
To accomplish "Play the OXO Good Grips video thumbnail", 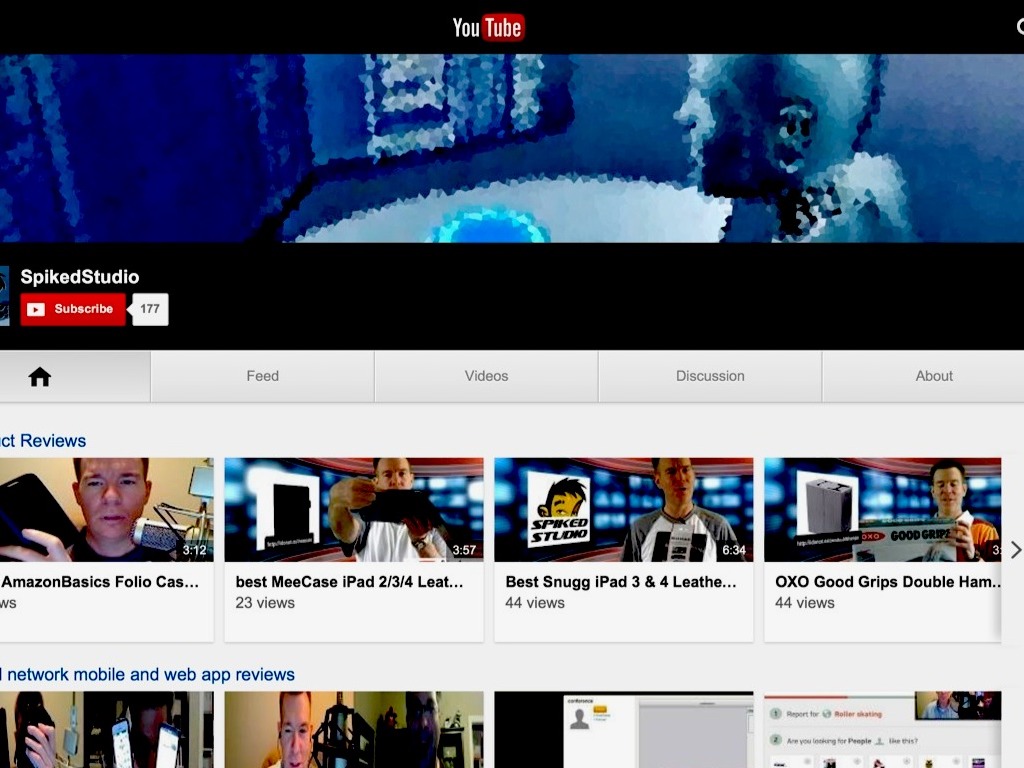I will 882,509.
